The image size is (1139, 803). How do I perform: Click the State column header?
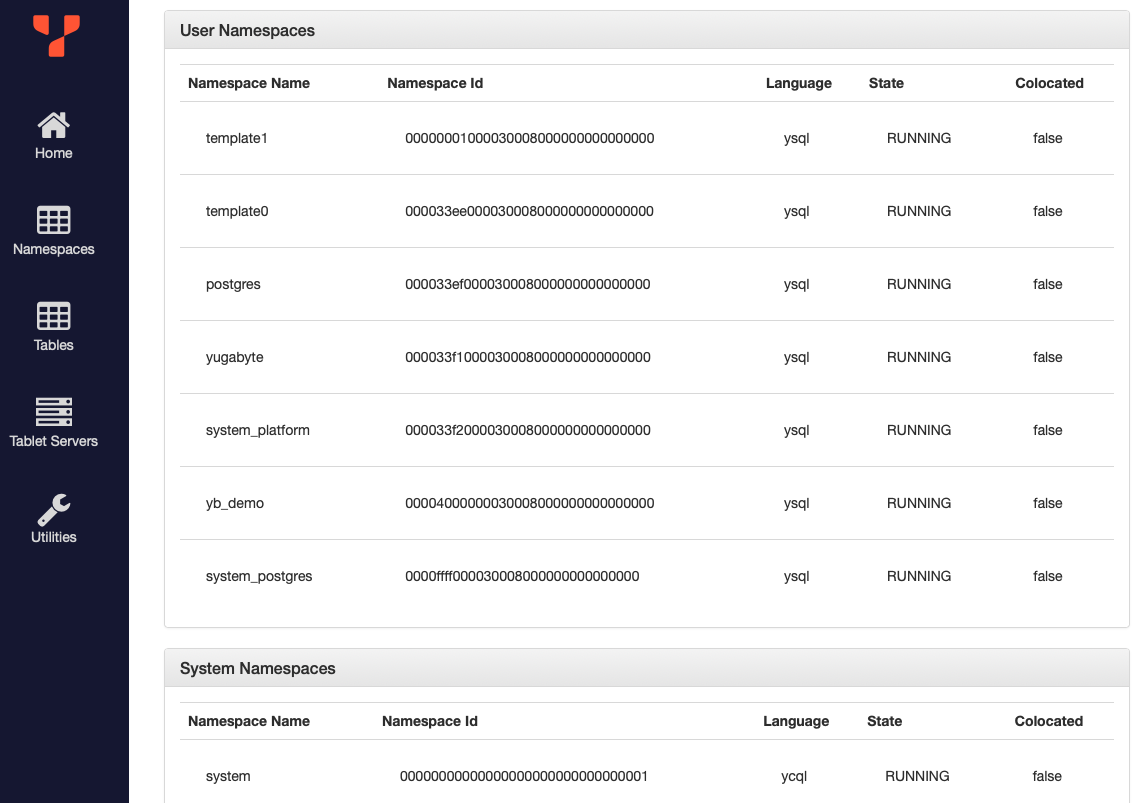pos(886,83)
